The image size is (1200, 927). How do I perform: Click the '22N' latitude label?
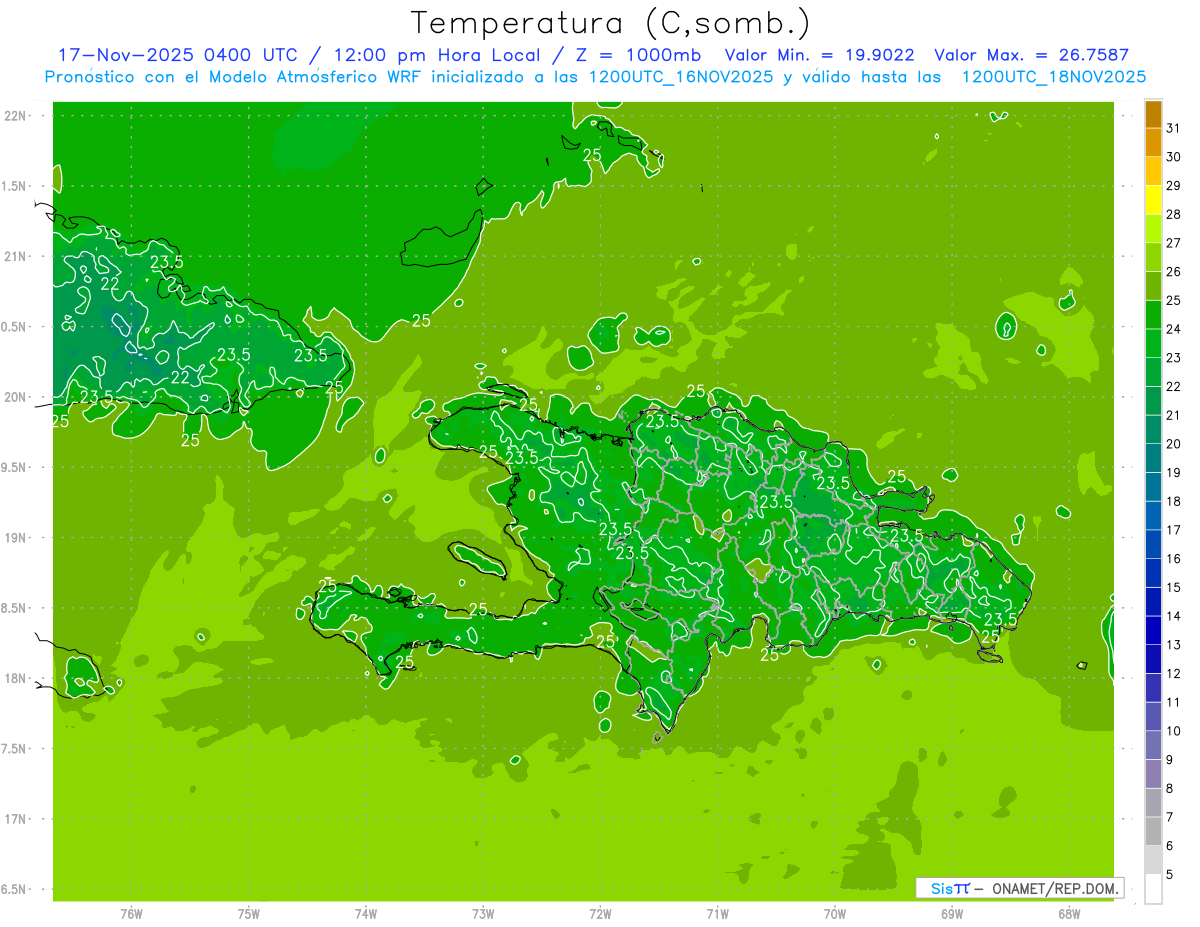point(15,115)
